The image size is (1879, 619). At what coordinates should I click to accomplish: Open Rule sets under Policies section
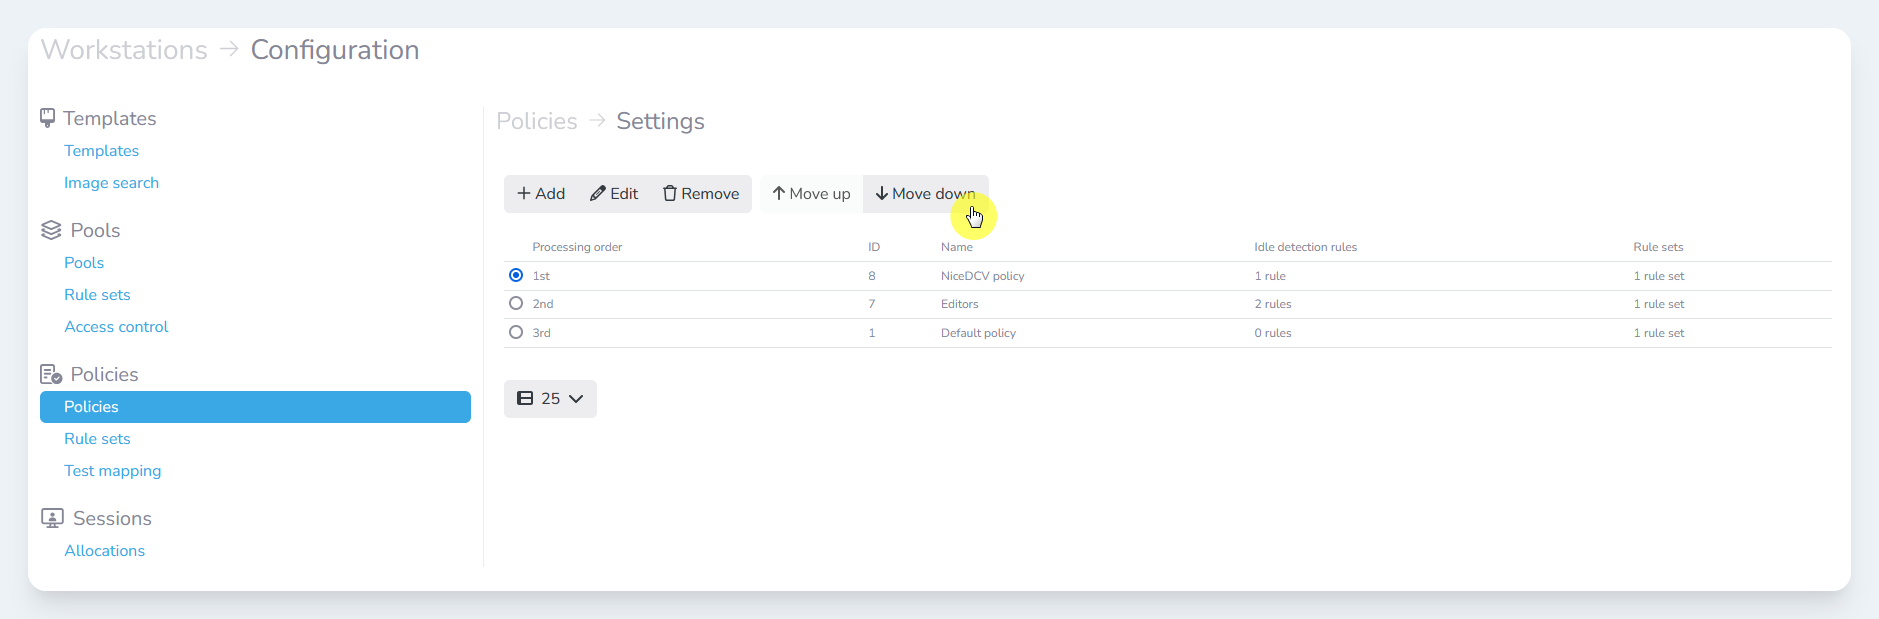[x=97, y=439]
